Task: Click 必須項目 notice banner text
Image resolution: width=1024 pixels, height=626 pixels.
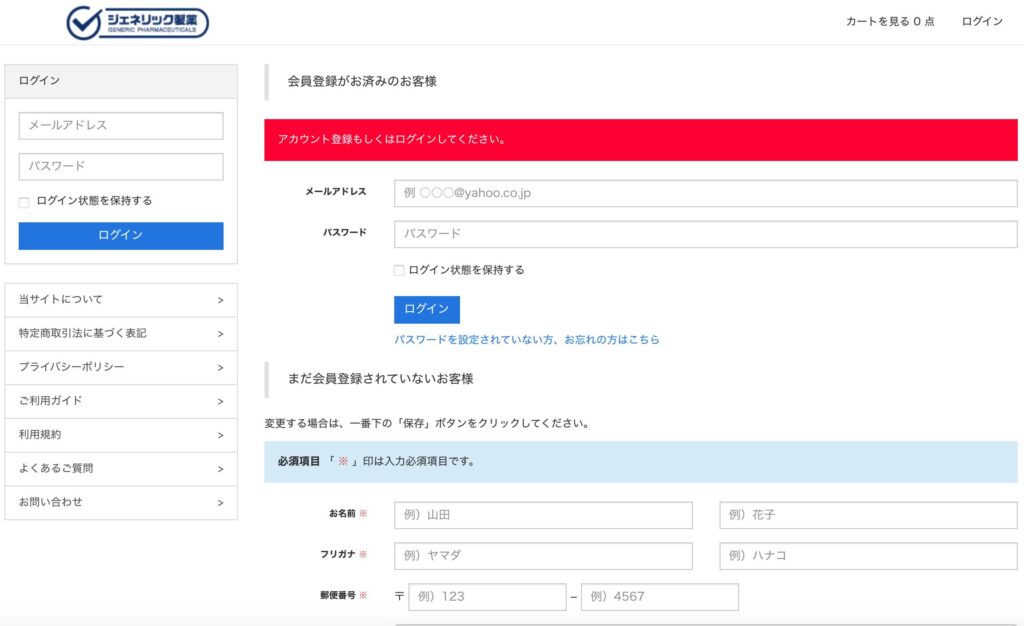Action: (x=376, y=462)
